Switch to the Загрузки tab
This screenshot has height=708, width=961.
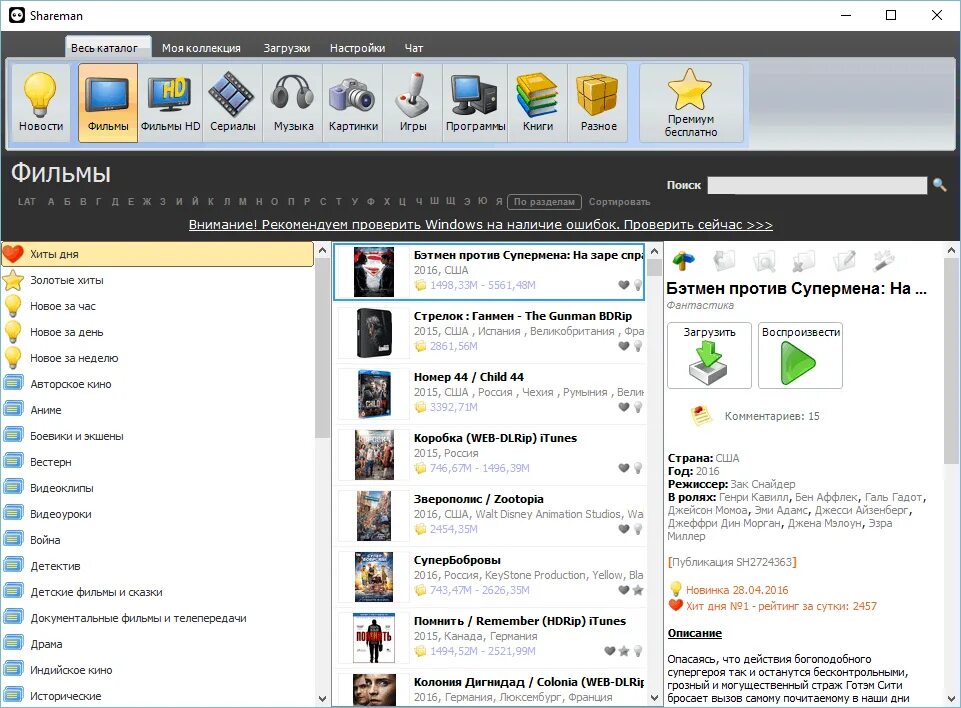287,48
